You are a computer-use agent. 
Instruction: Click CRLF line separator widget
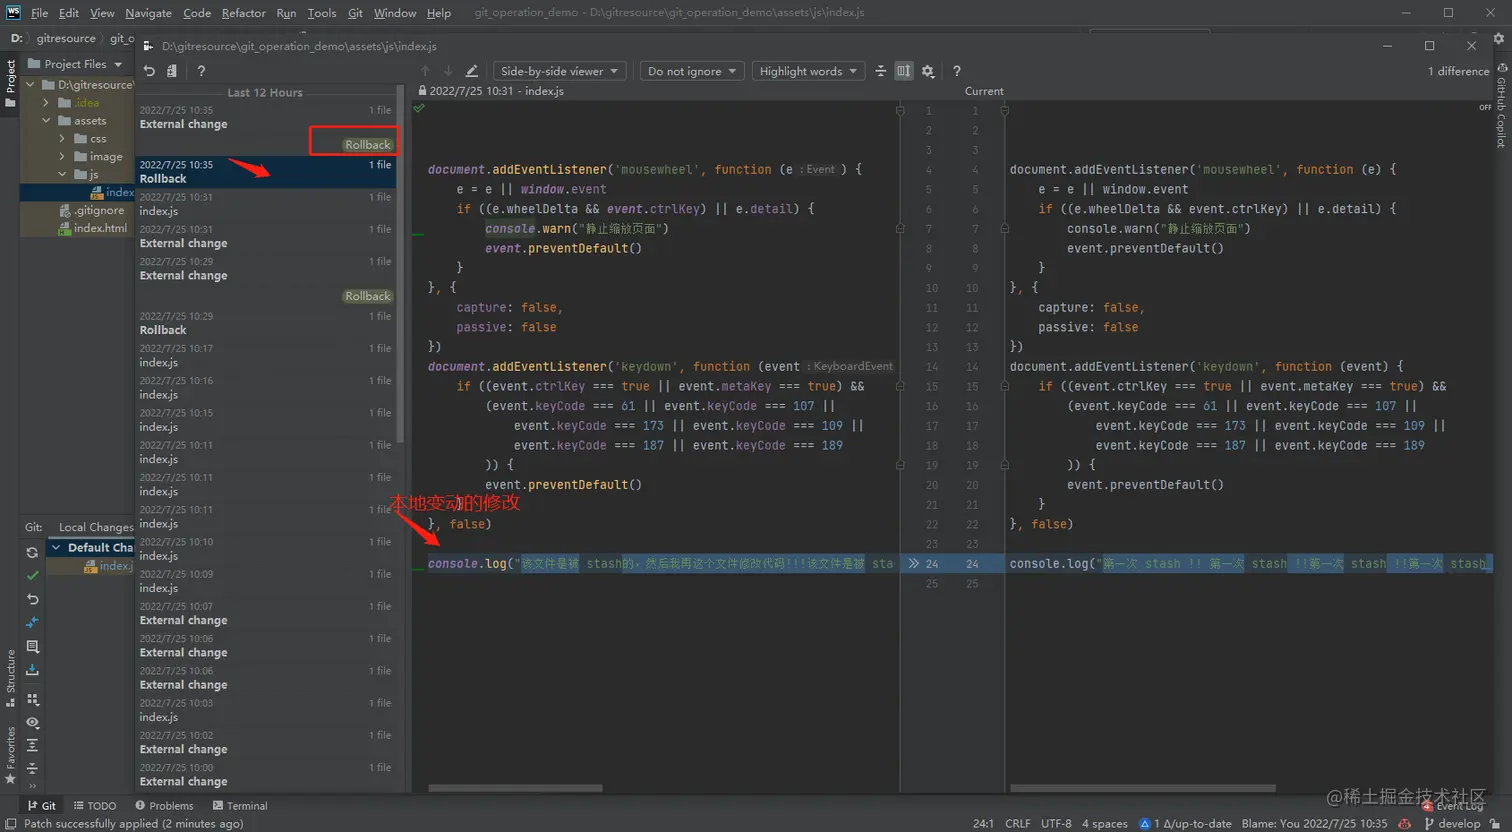click(x=1018, y=824)
